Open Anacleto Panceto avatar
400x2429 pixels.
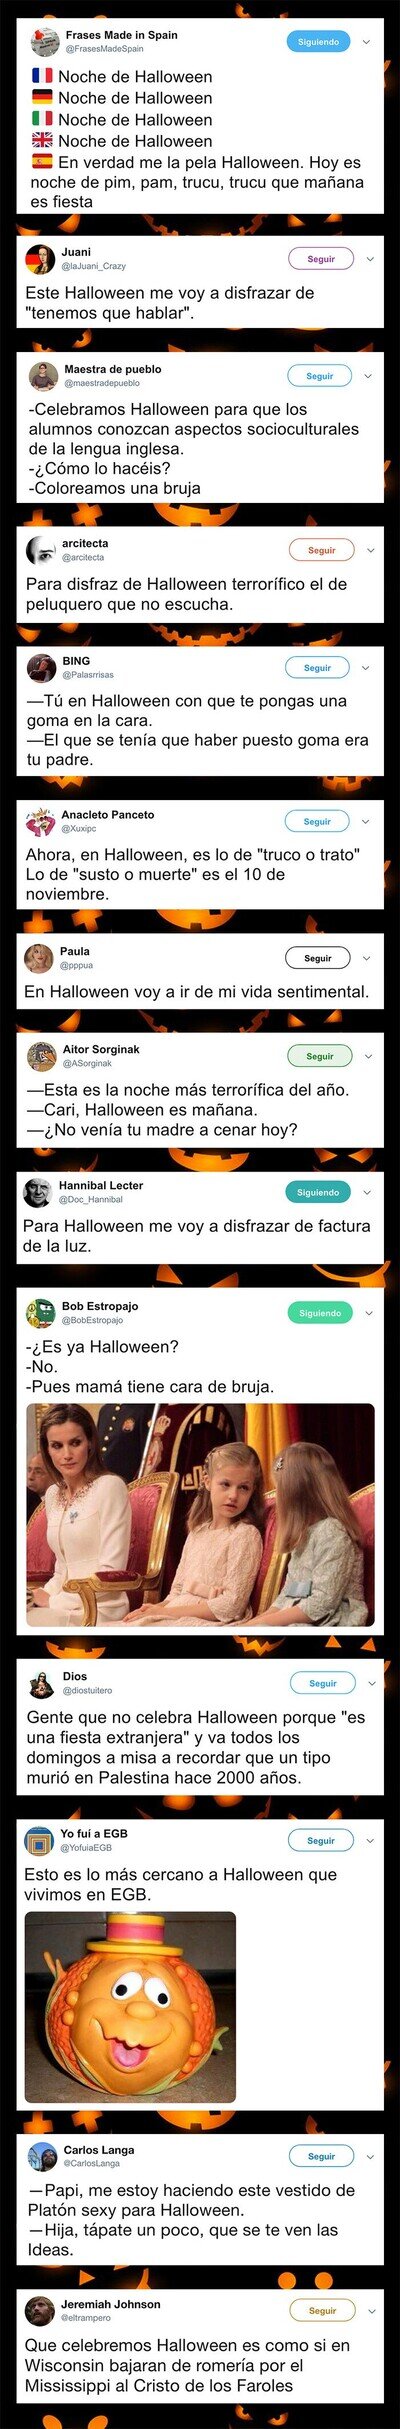[41, 821]
